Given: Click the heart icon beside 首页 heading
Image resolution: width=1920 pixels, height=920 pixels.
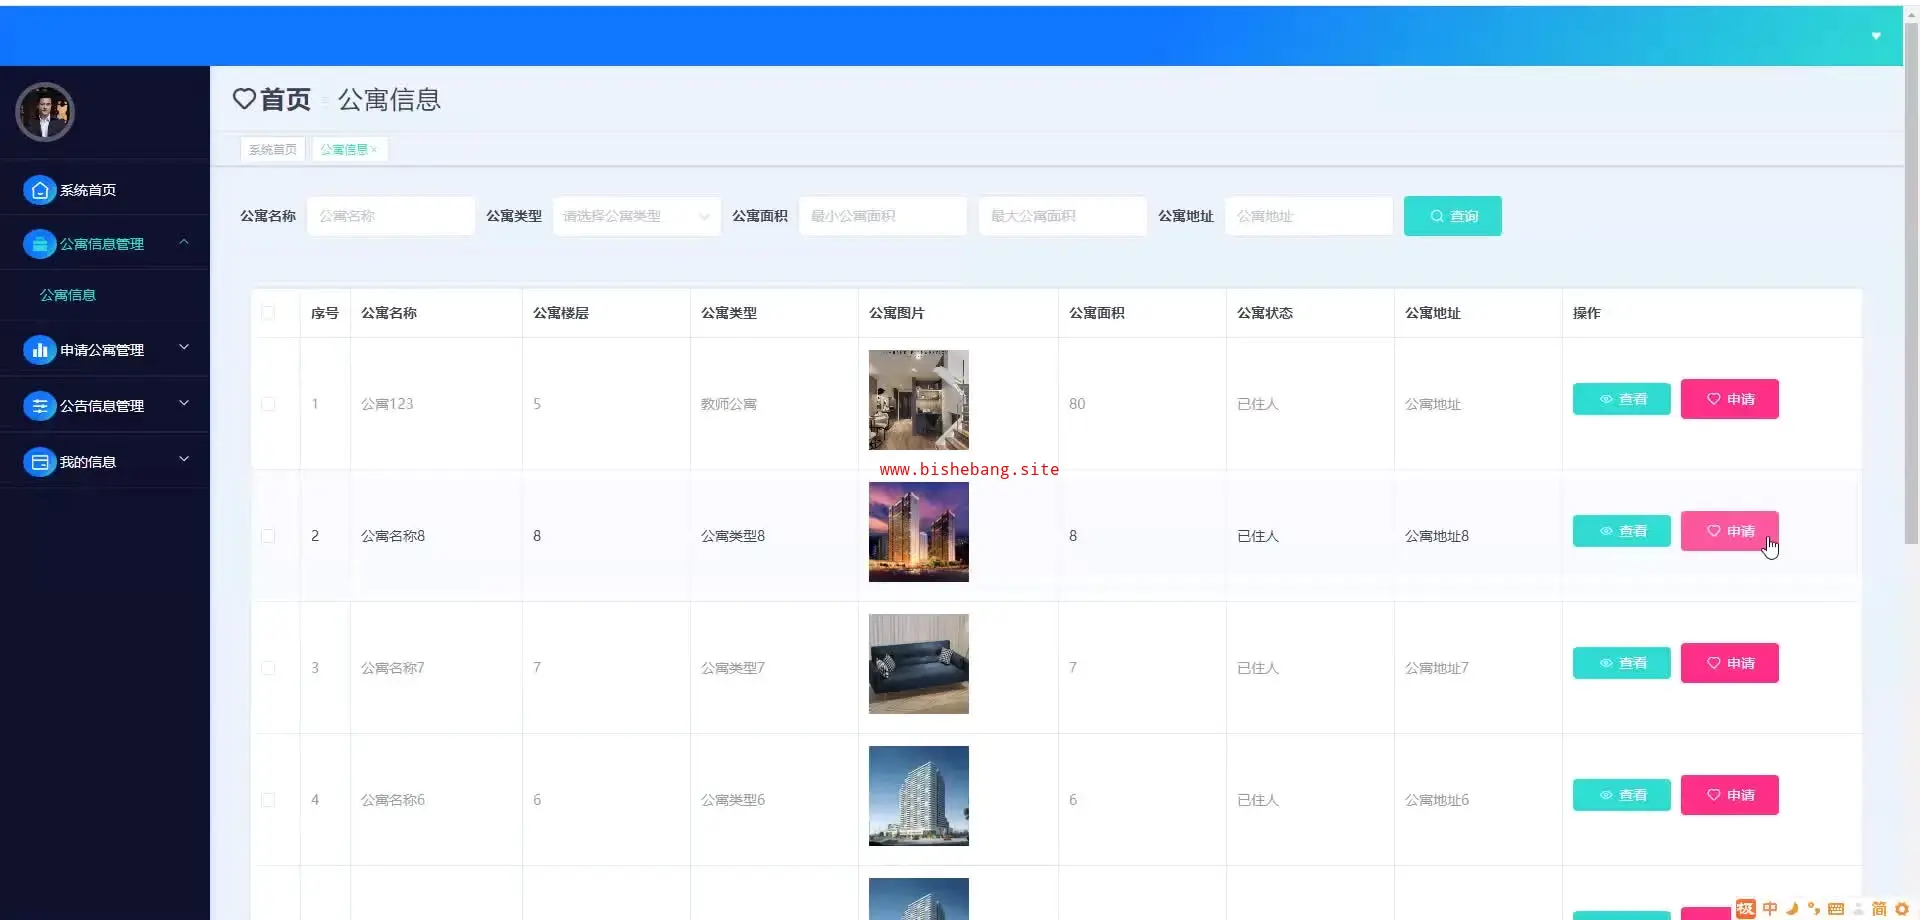Looking at the screenshot, I should coord(244,99).
